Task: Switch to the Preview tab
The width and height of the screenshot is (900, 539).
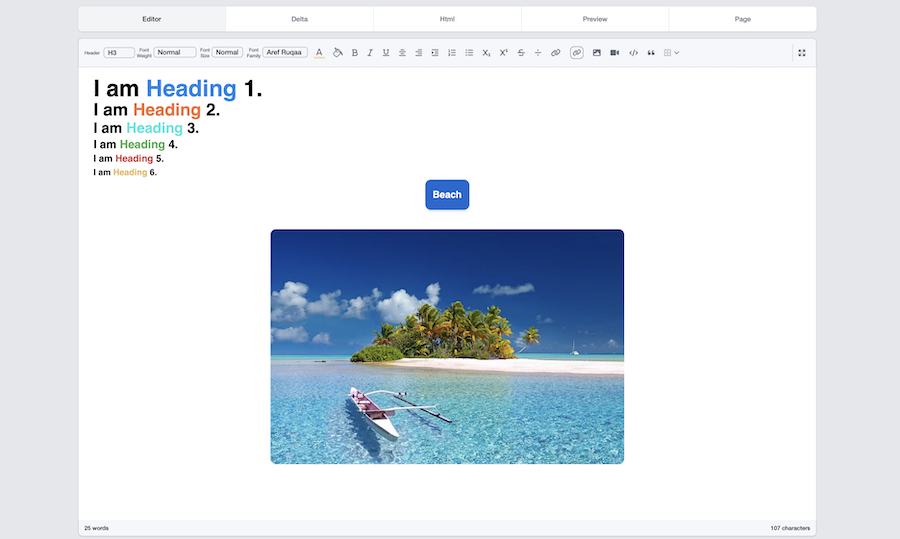Action: [x=595, y=19]
